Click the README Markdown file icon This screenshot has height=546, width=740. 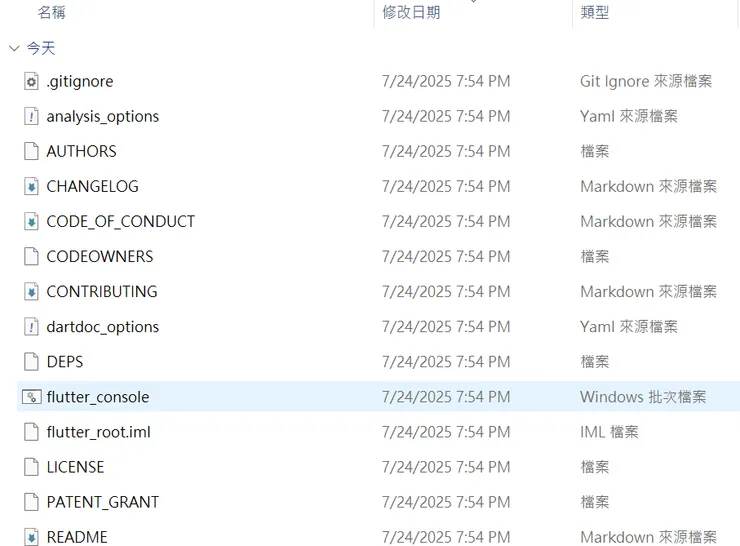31,537
